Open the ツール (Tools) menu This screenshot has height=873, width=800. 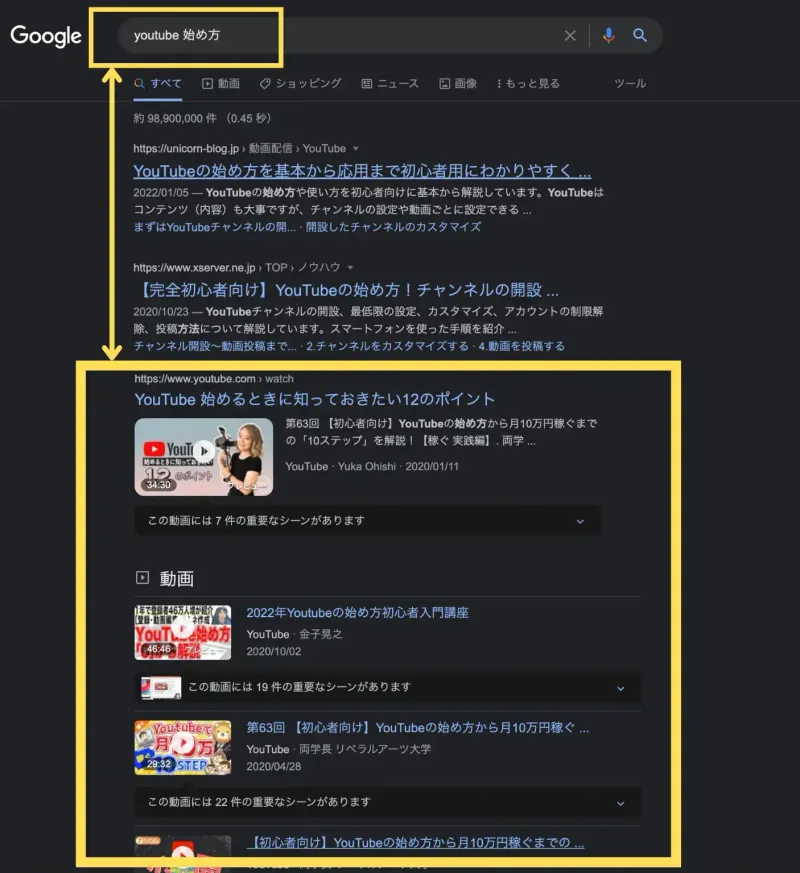click(629, 84)
